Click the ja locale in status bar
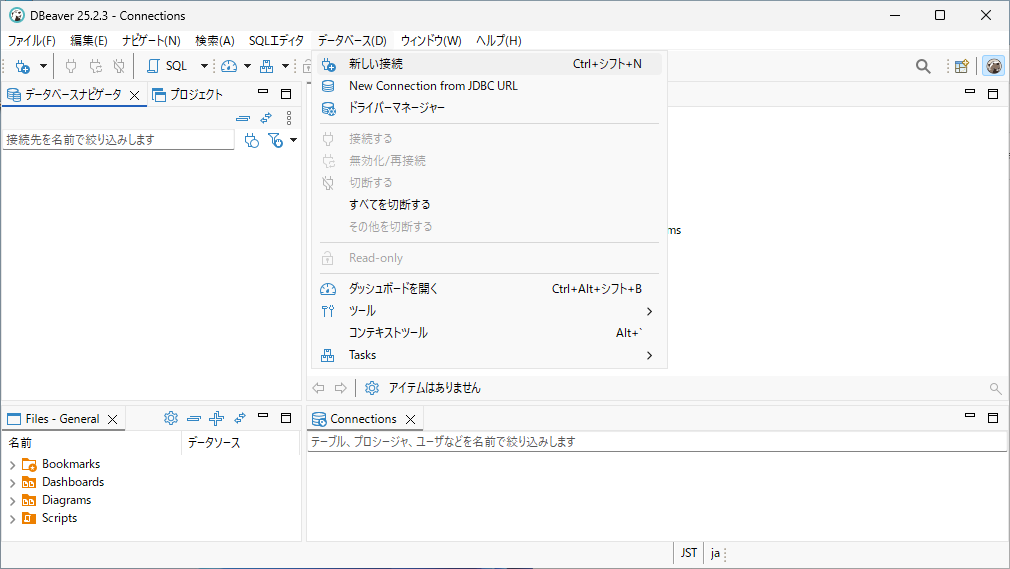The image size is (1010, 569). tap(715, 553)
